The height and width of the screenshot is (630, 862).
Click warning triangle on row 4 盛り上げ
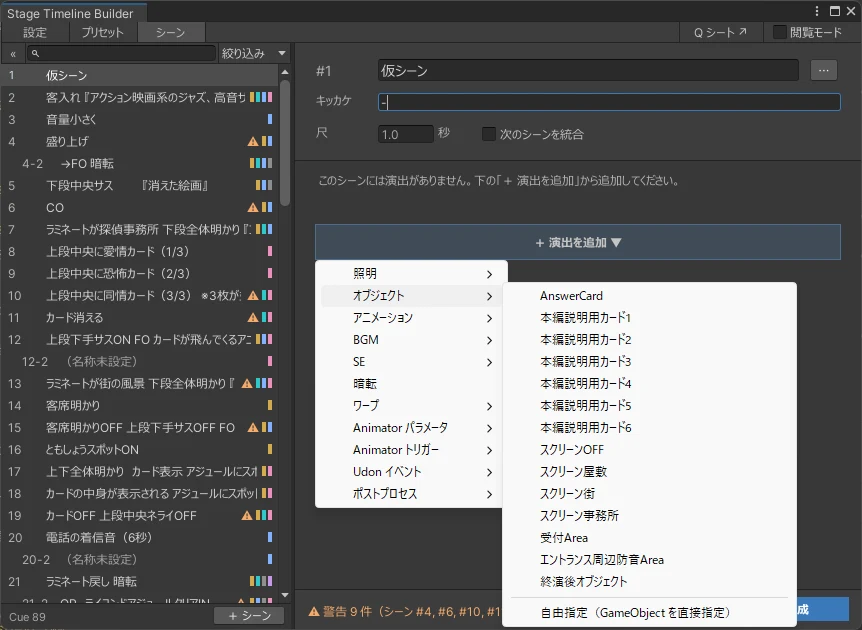coord(253,141)
